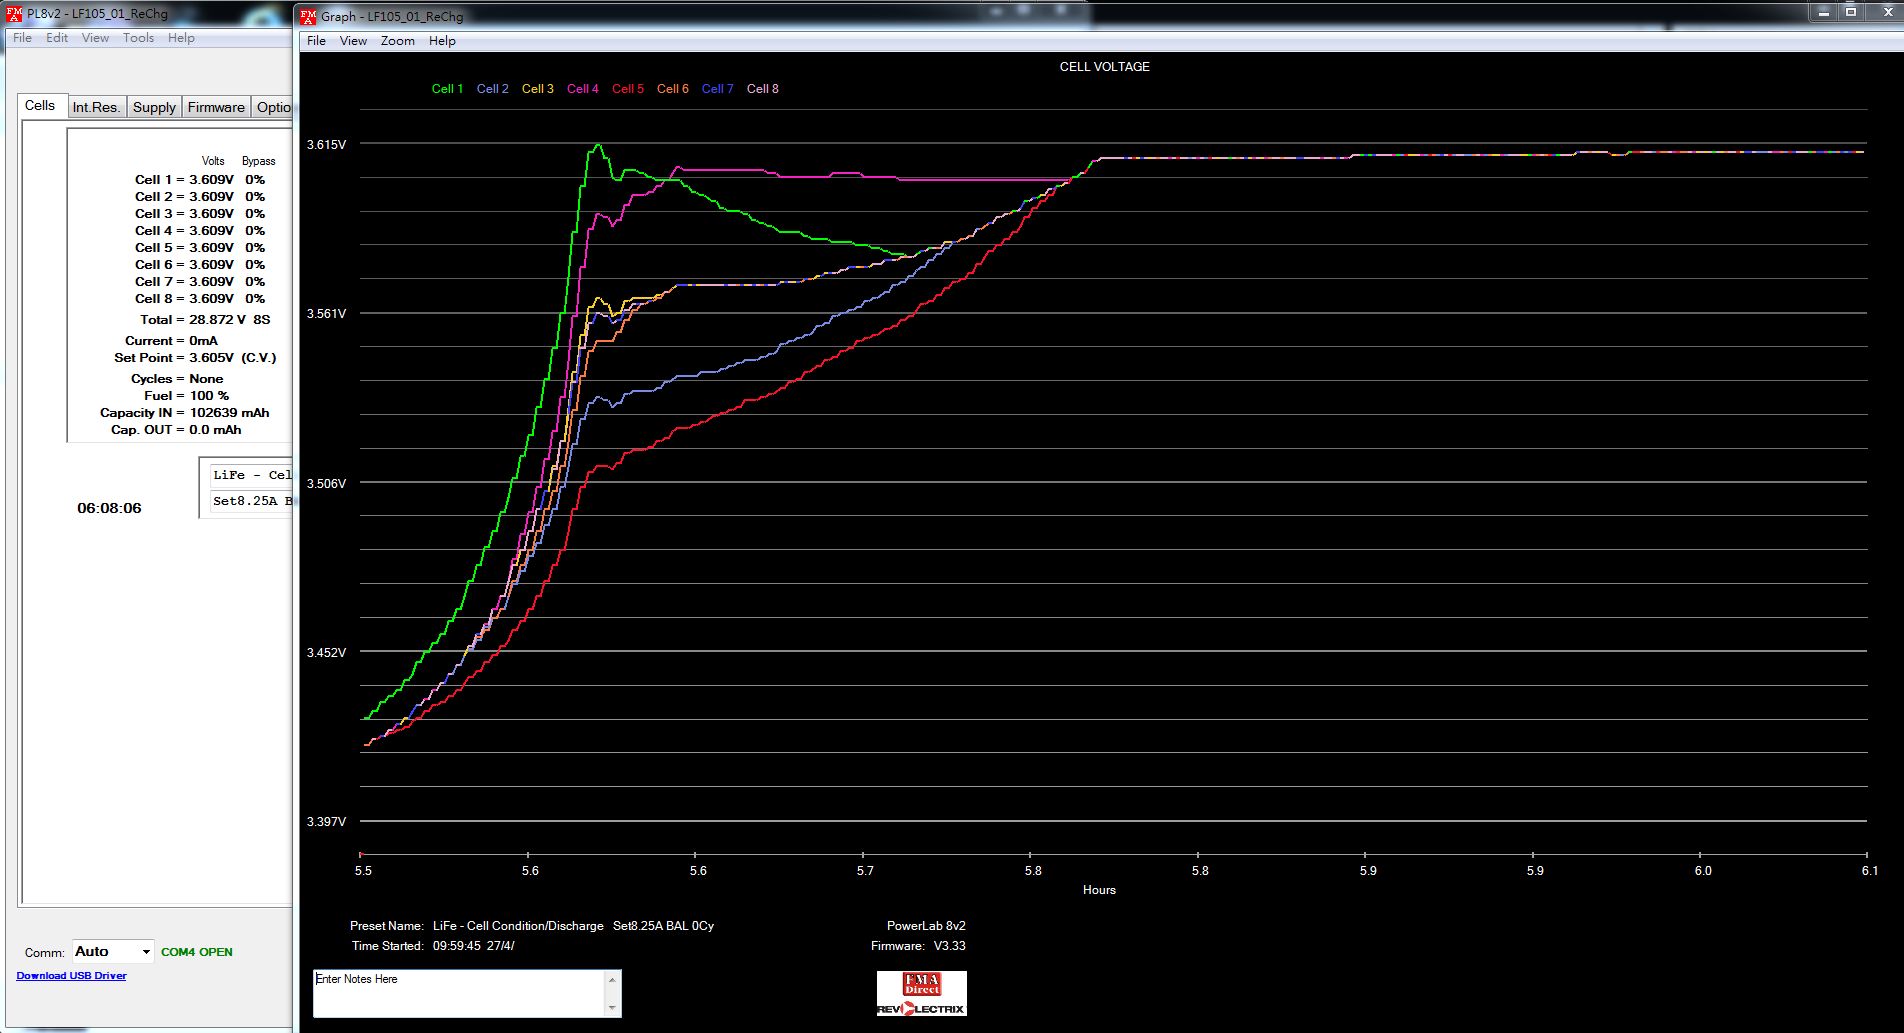Click the Cell 5 red legend color label

[627, 89]
